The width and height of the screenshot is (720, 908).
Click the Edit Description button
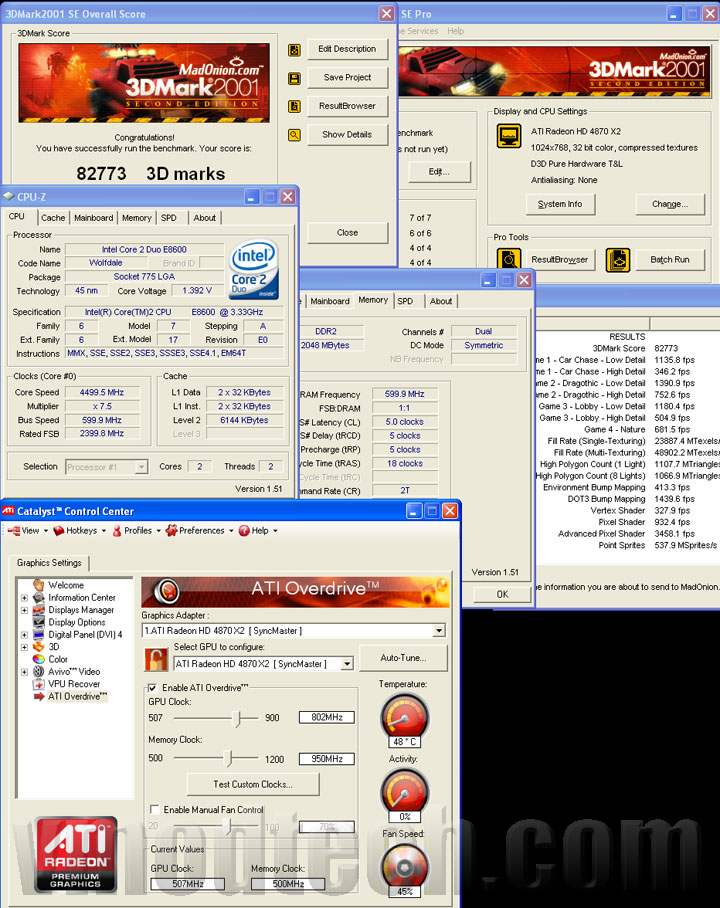pyautogui.click(x=347, y=49)
